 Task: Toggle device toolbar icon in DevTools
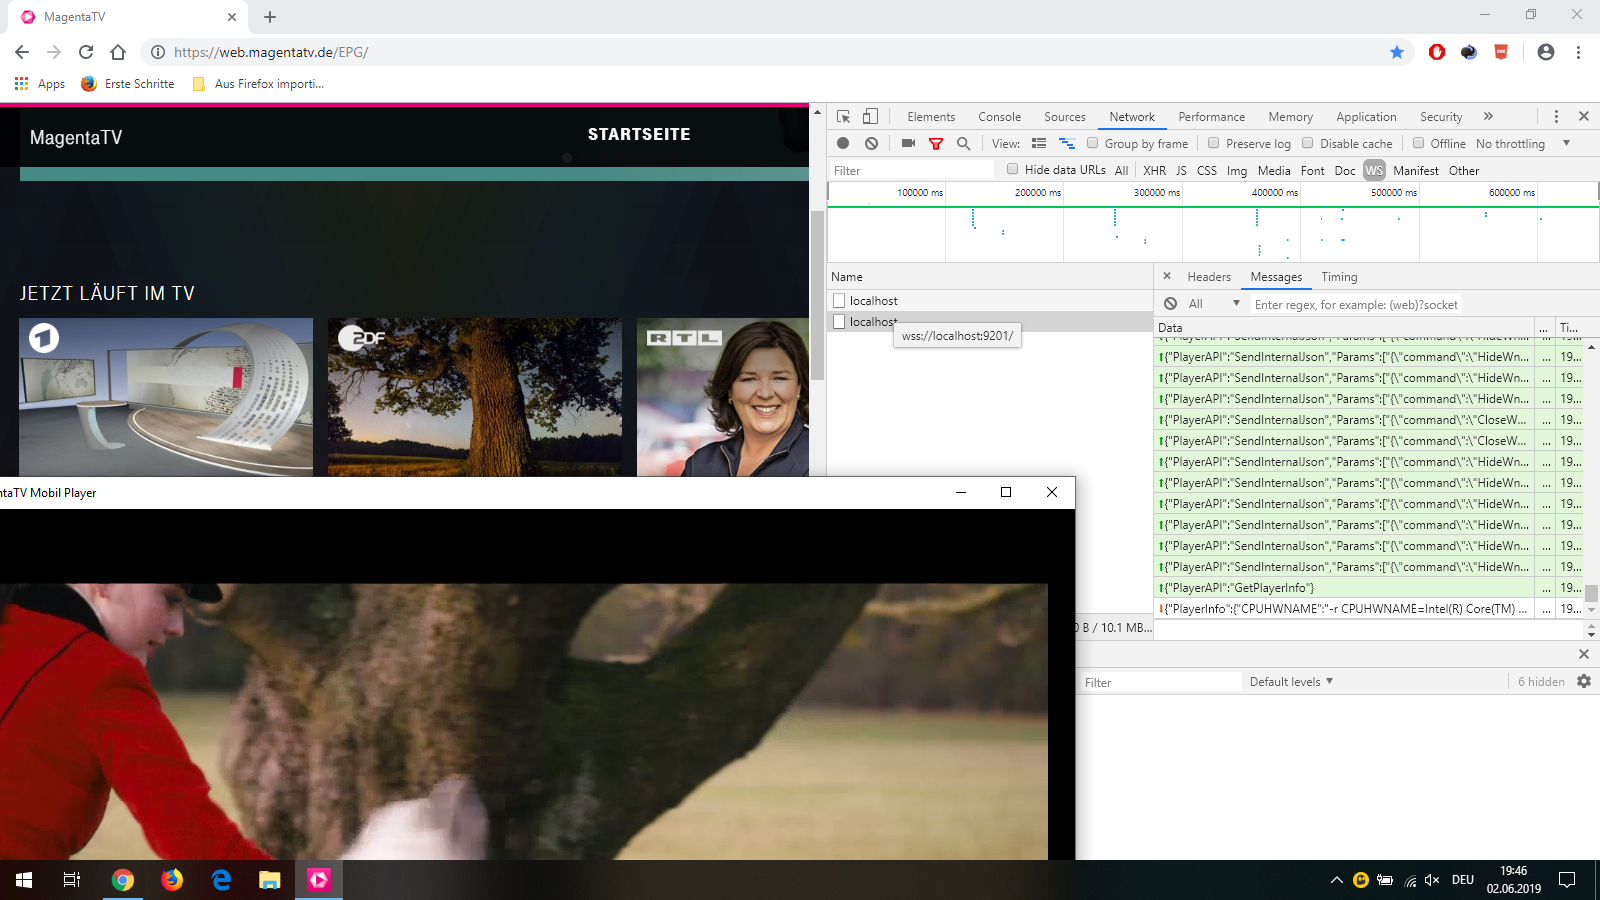point(870,116)
